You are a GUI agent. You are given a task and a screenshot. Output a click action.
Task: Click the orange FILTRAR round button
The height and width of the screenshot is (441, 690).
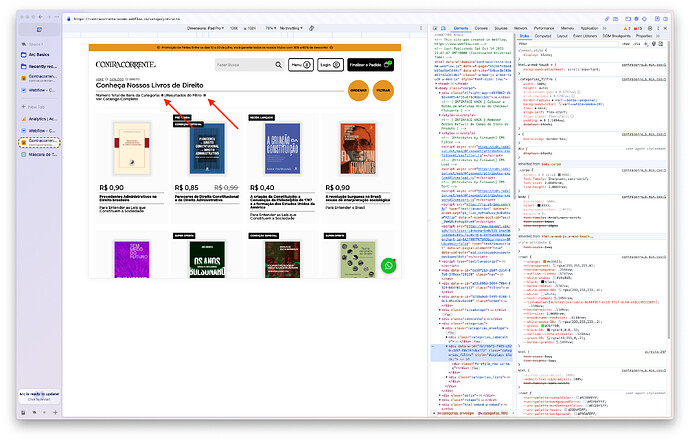(x=383, y=90)
